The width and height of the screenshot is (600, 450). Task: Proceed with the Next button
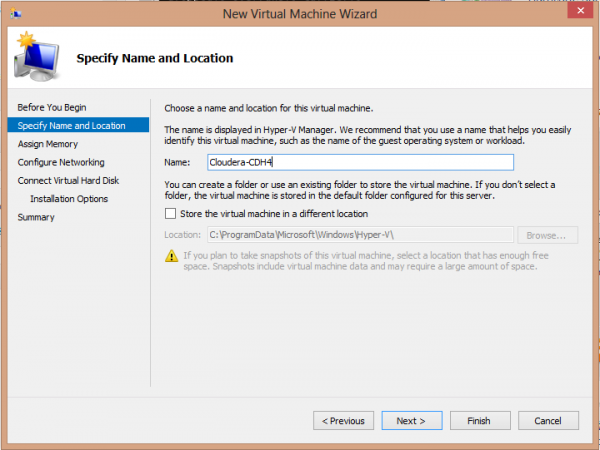pos(412,421)
